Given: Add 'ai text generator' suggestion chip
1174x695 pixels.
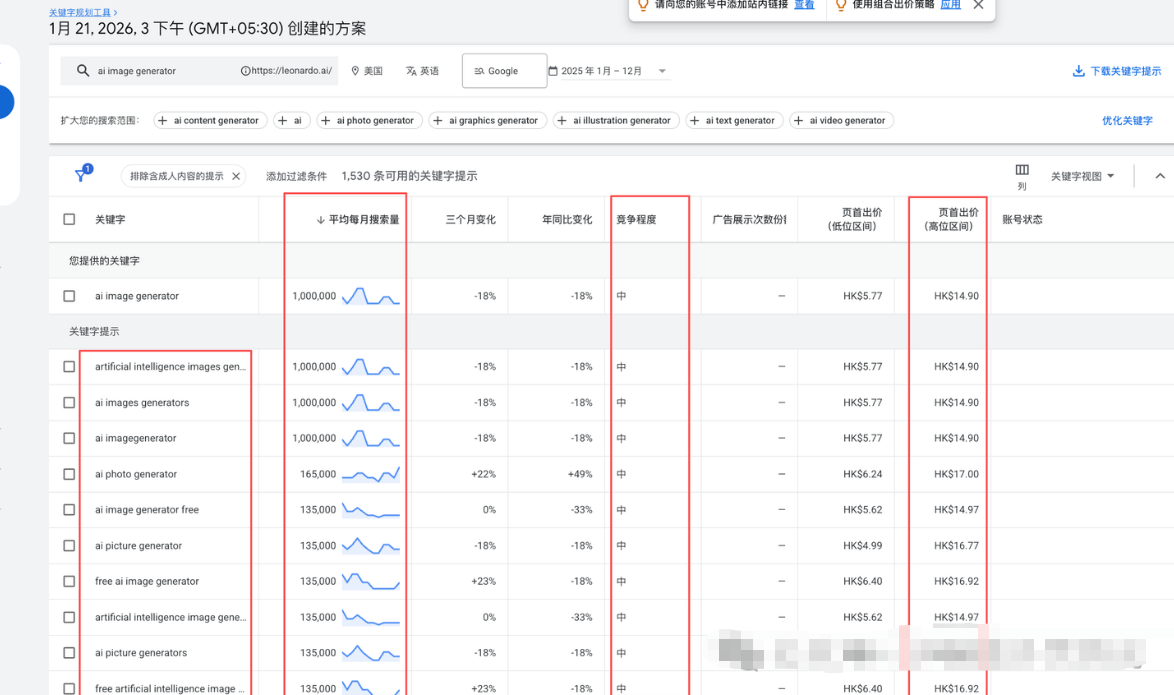Looking at the screenshot, I should coord(735,121).
